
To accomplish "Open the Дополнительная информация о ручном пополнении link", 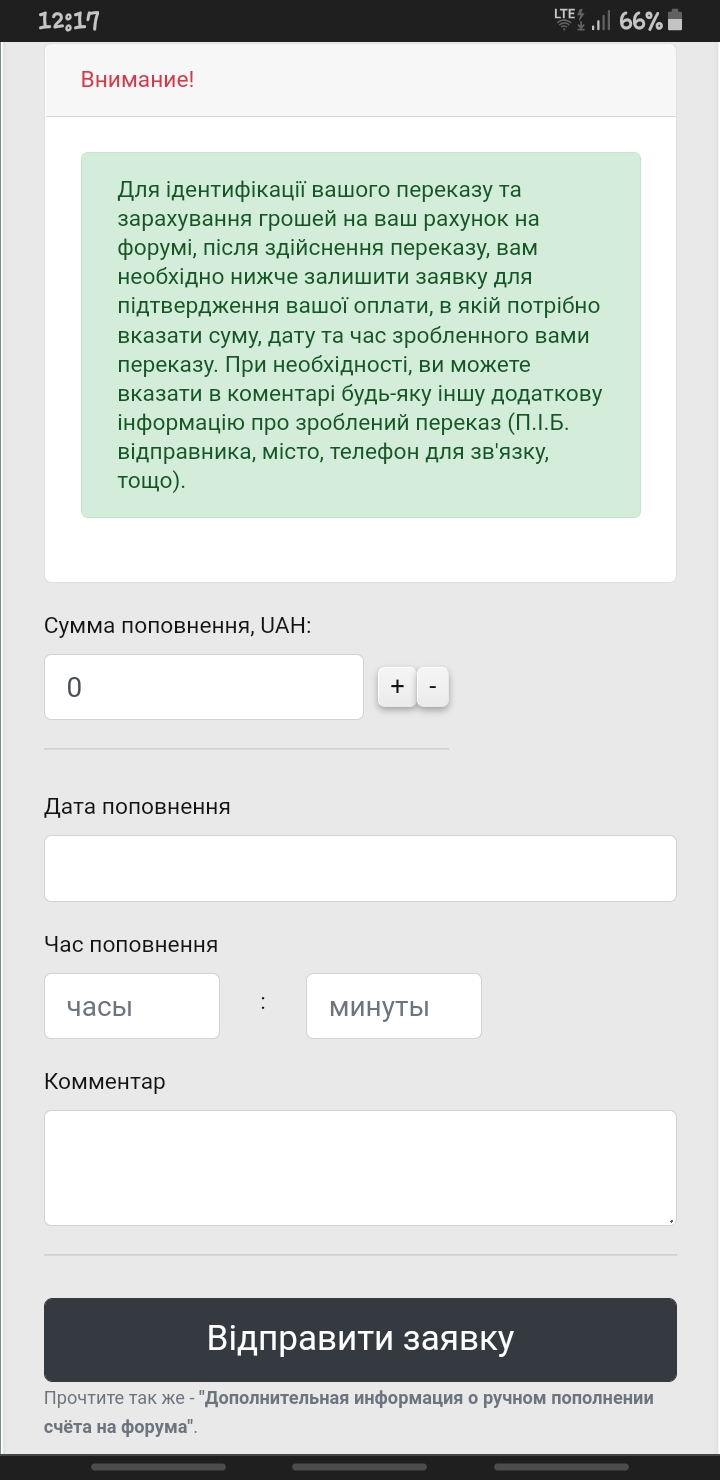I will [428, 1398].
